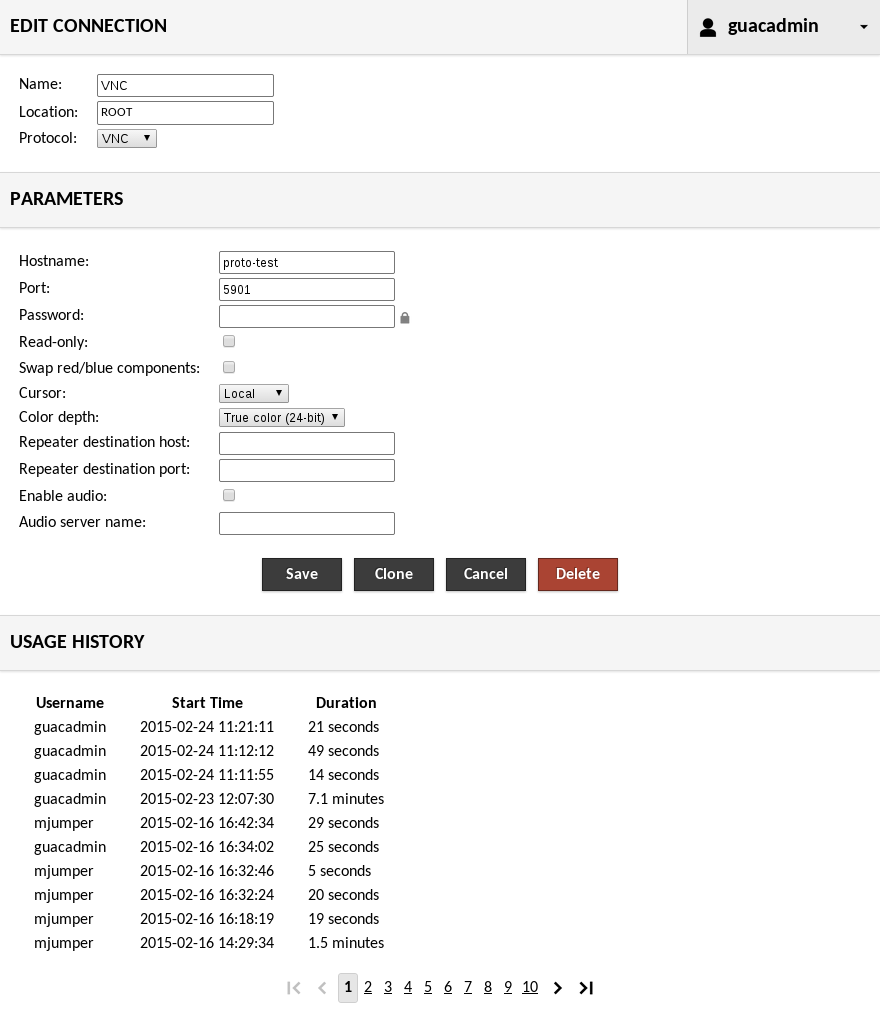This screenshot has height=1019, width=880.
Task: Open the Color depth dropdown
Action: tap(282, 418)
